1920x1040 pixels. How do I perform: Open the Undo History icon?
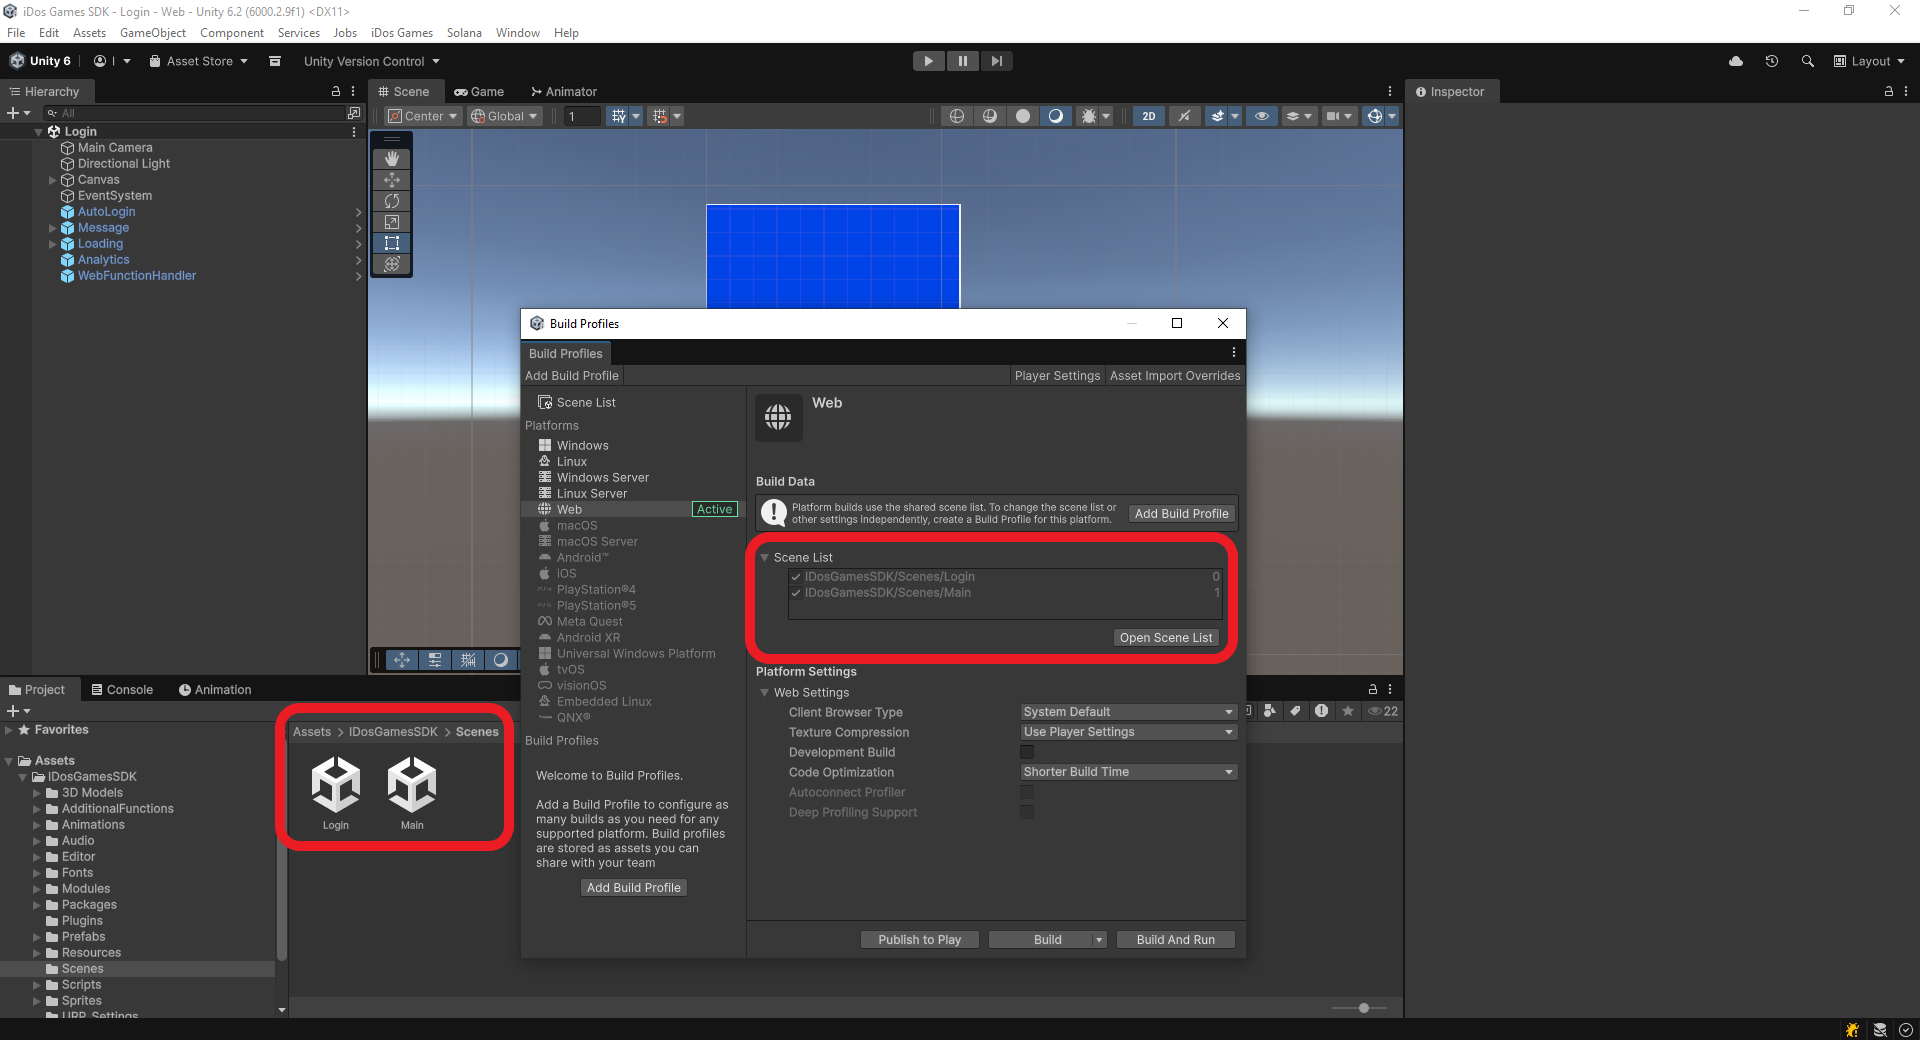click(1771, 61)
